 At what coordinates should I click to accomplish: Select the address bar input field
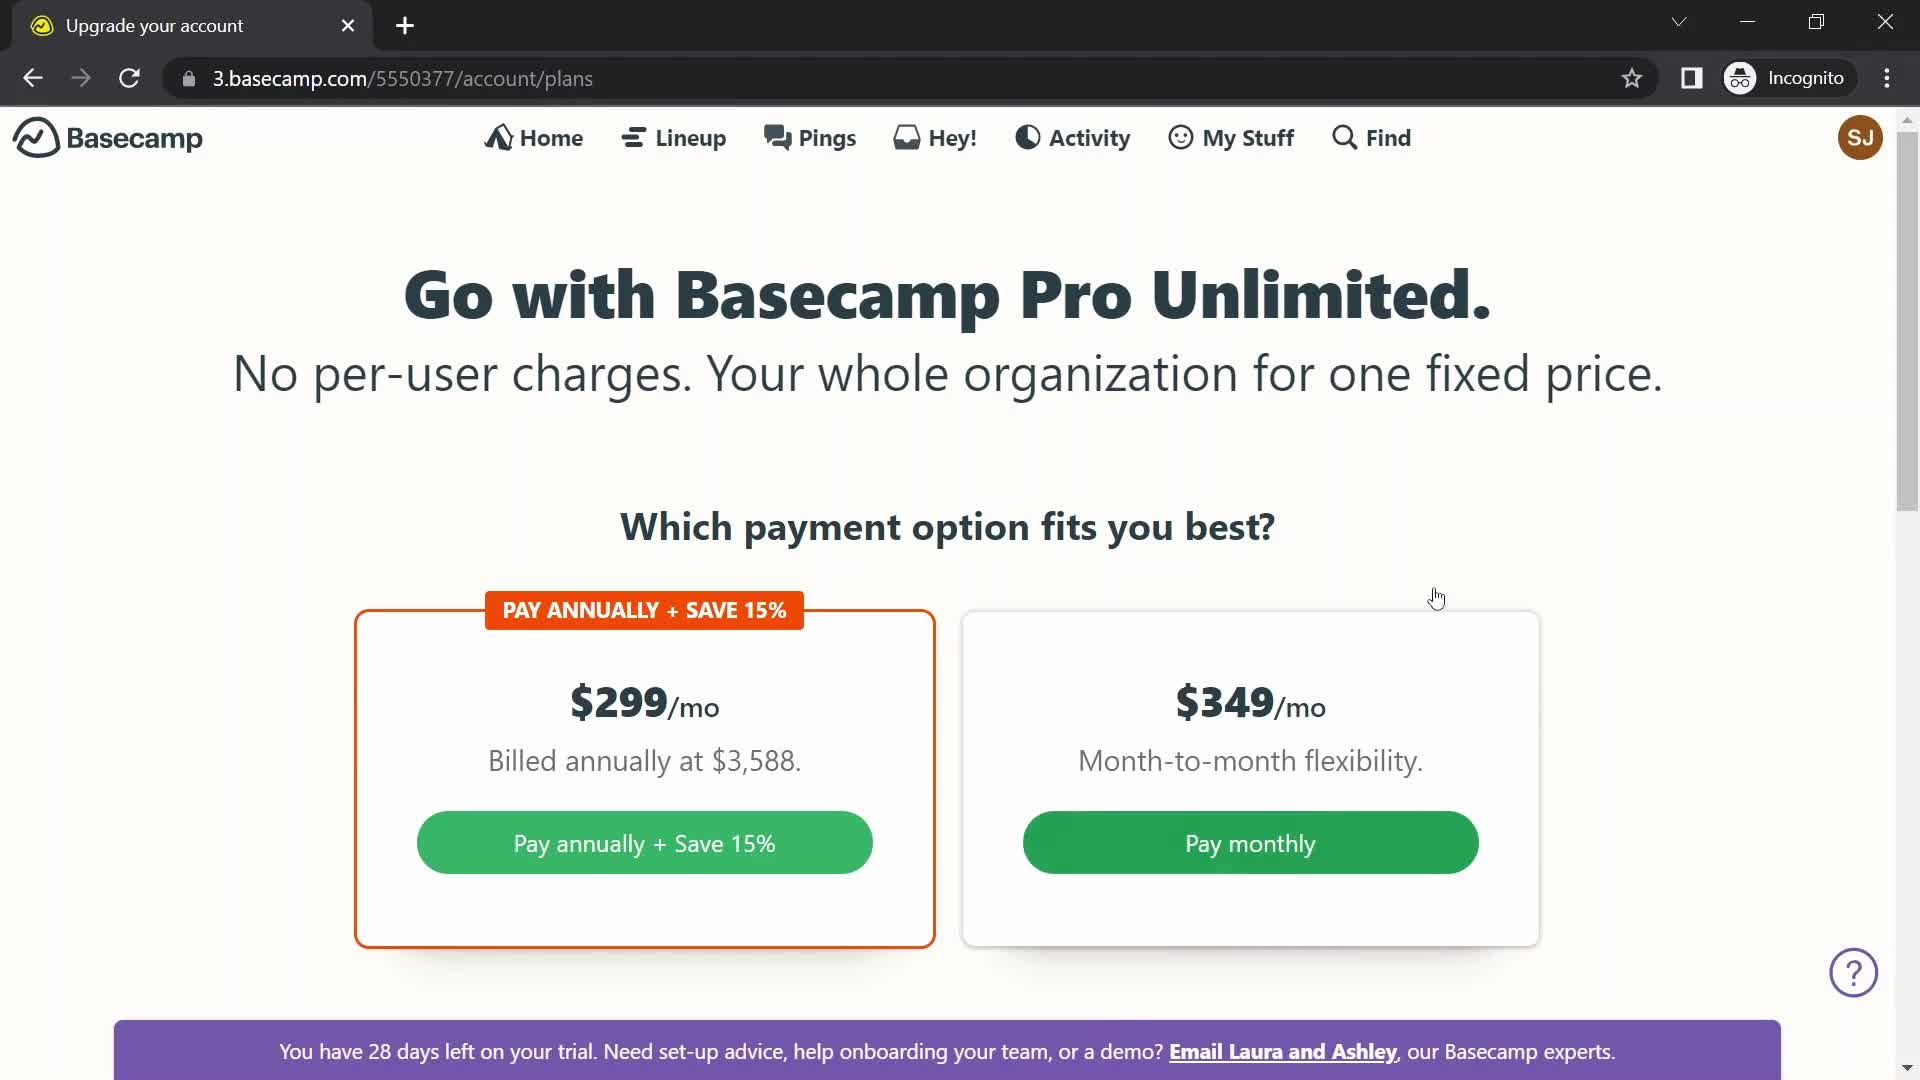[402, 78]
